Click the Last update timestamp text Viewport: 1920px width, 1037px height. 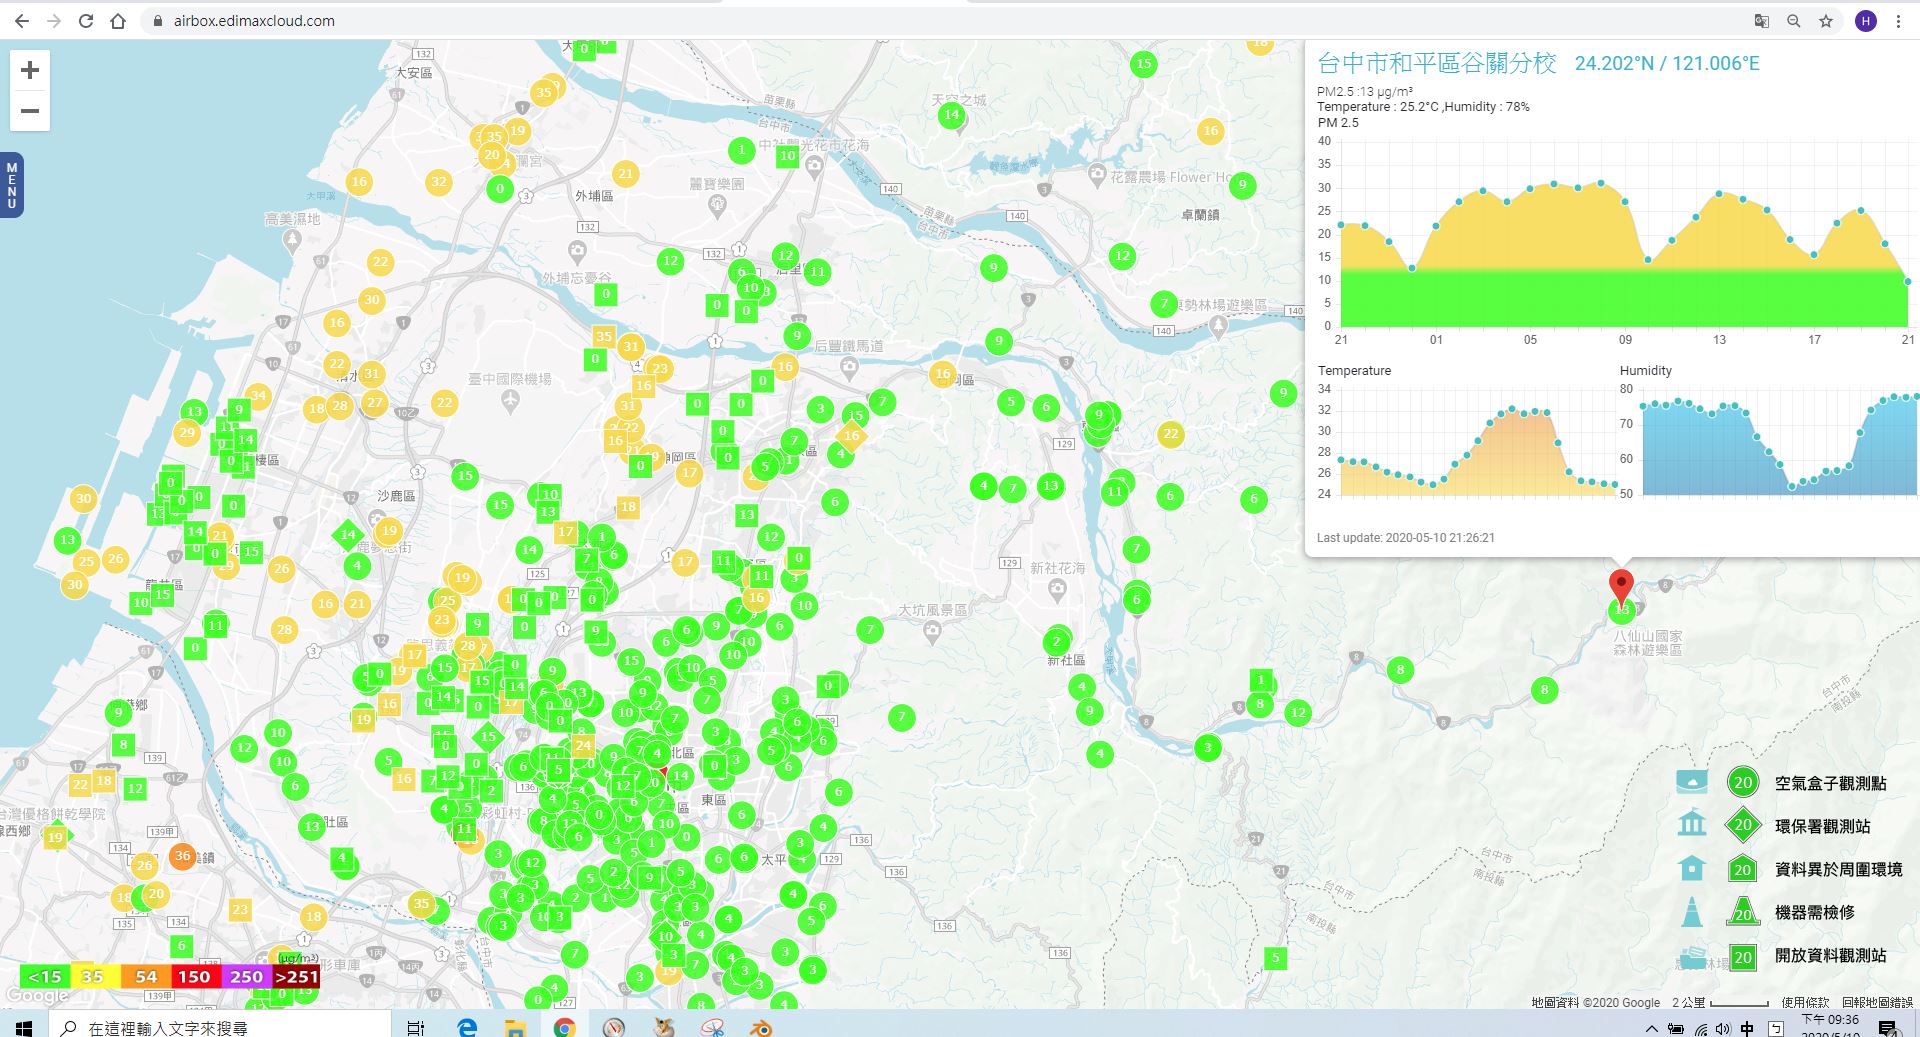click(x=1406, y=538)
